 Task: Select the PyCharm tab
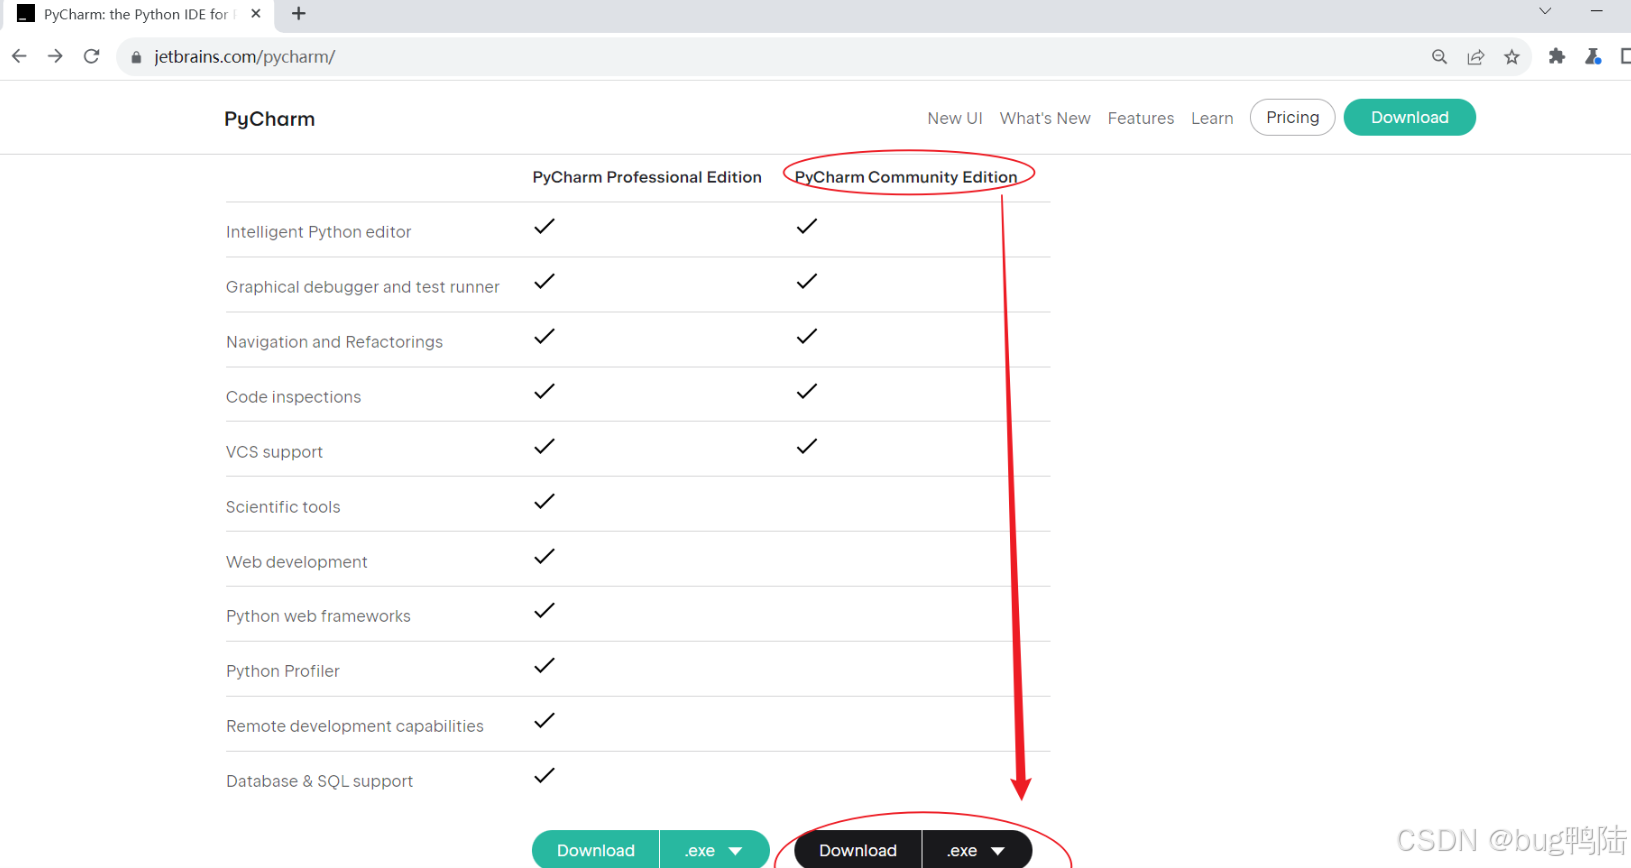point(138,14)
